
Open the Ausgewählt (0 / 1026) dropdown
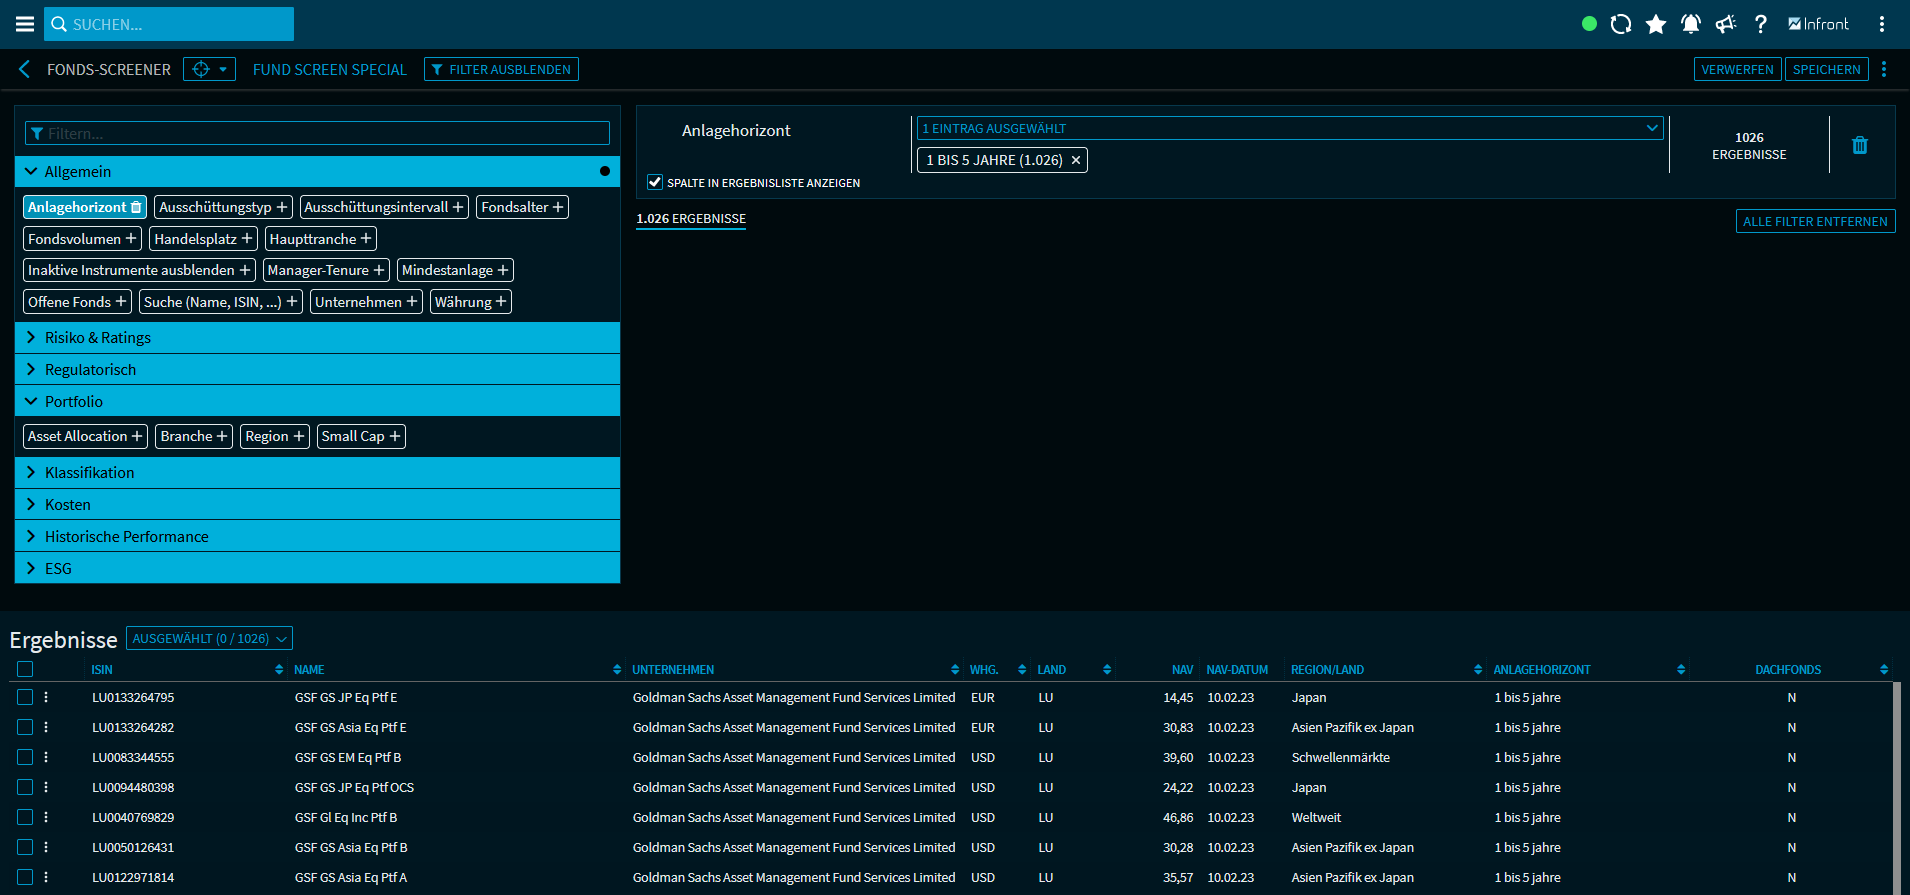(209, 639)
